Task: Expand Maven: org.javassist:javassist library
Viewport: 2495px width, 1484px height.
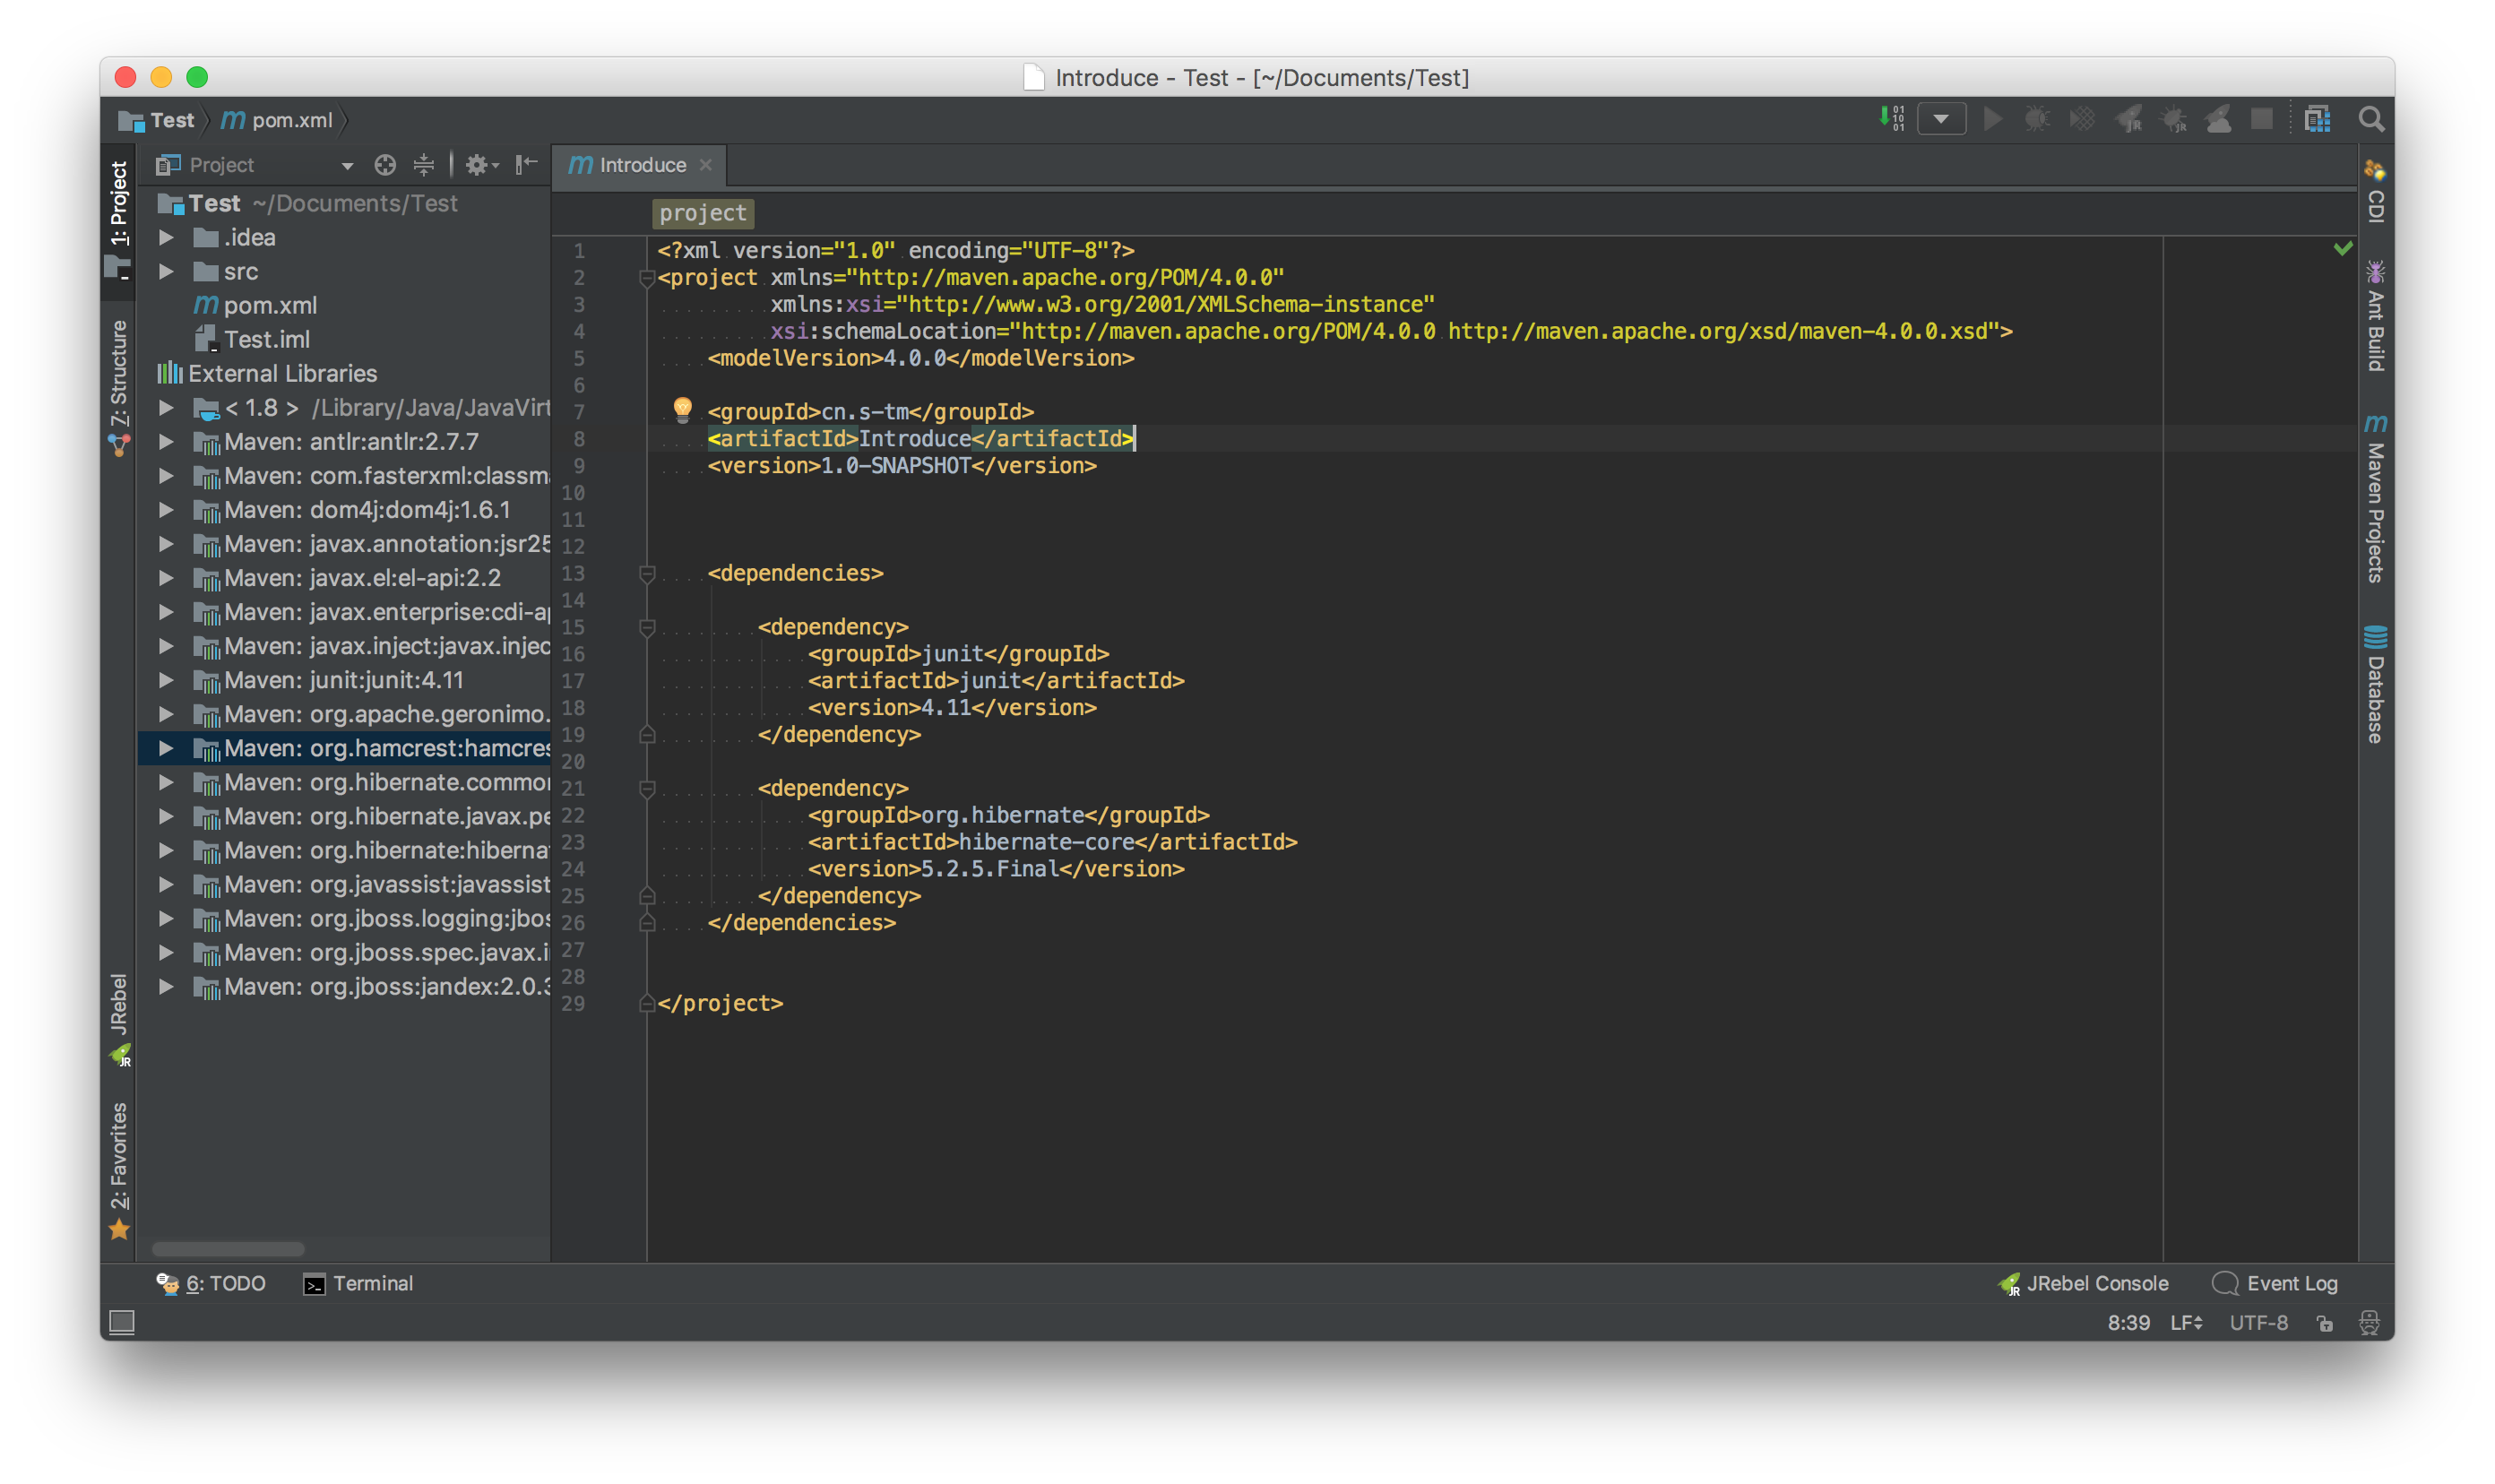Action: pyautogui.click(x=167, y=885)
